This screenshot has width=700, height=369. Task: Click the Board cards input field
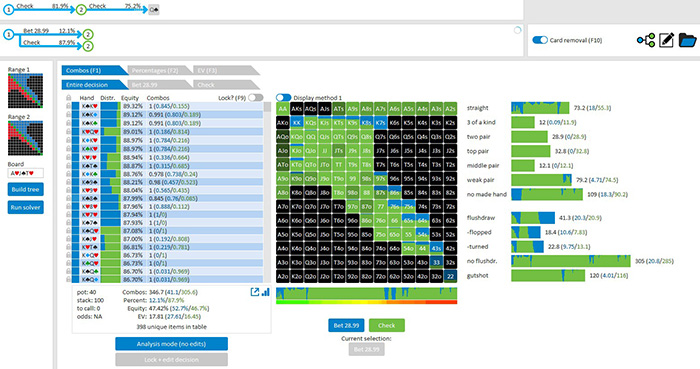[25, 173]
